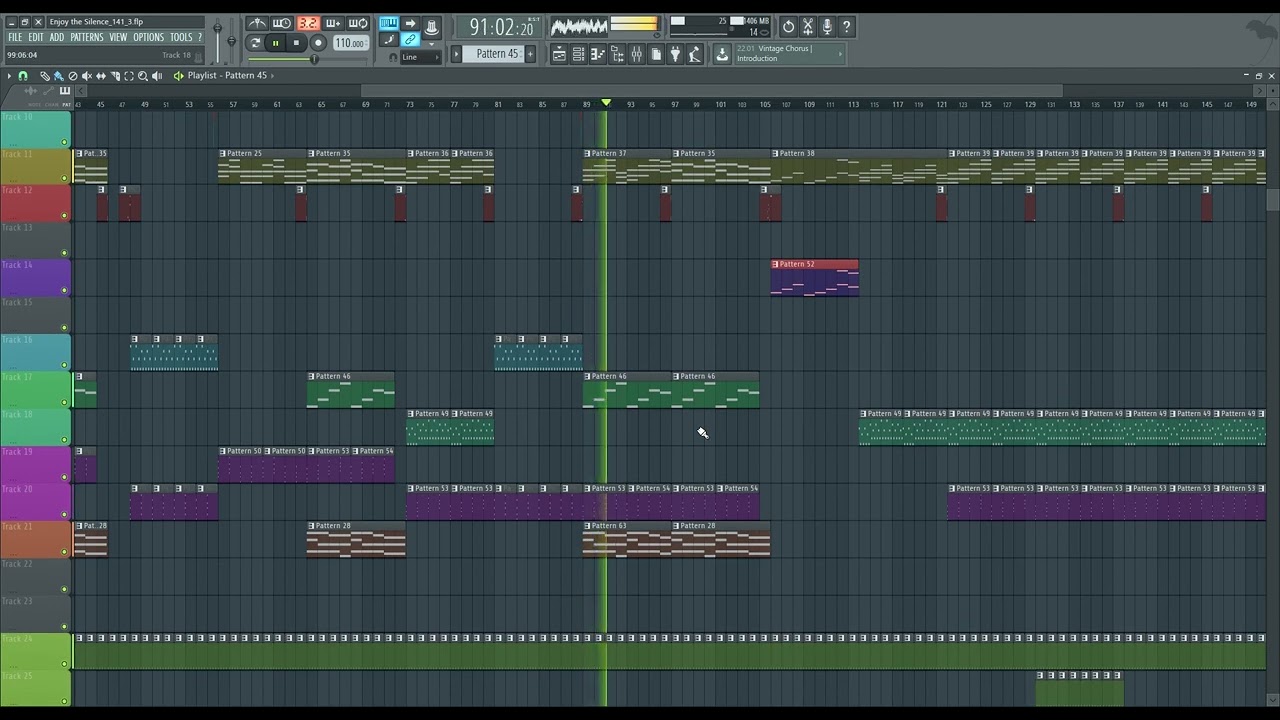
Task: Open the help question mark icon
Action: coord(846,27)
